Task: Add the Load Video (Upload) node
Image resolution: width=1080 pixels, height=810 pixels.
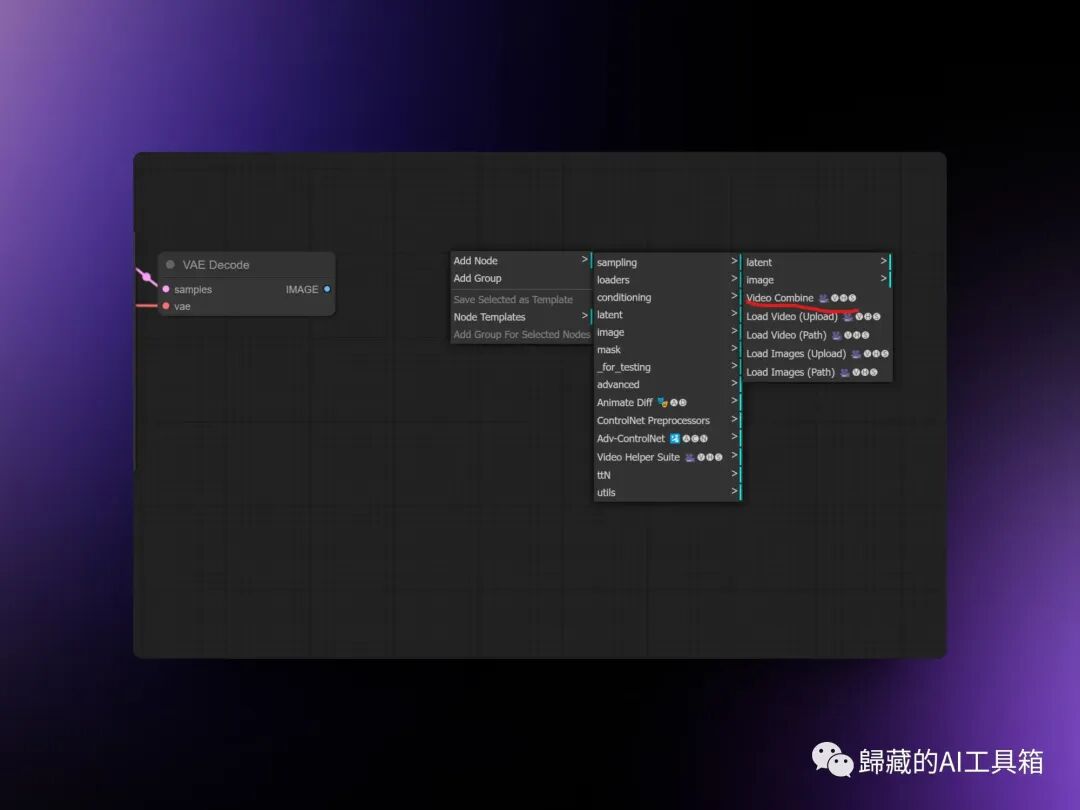Action: click(817, 316)
